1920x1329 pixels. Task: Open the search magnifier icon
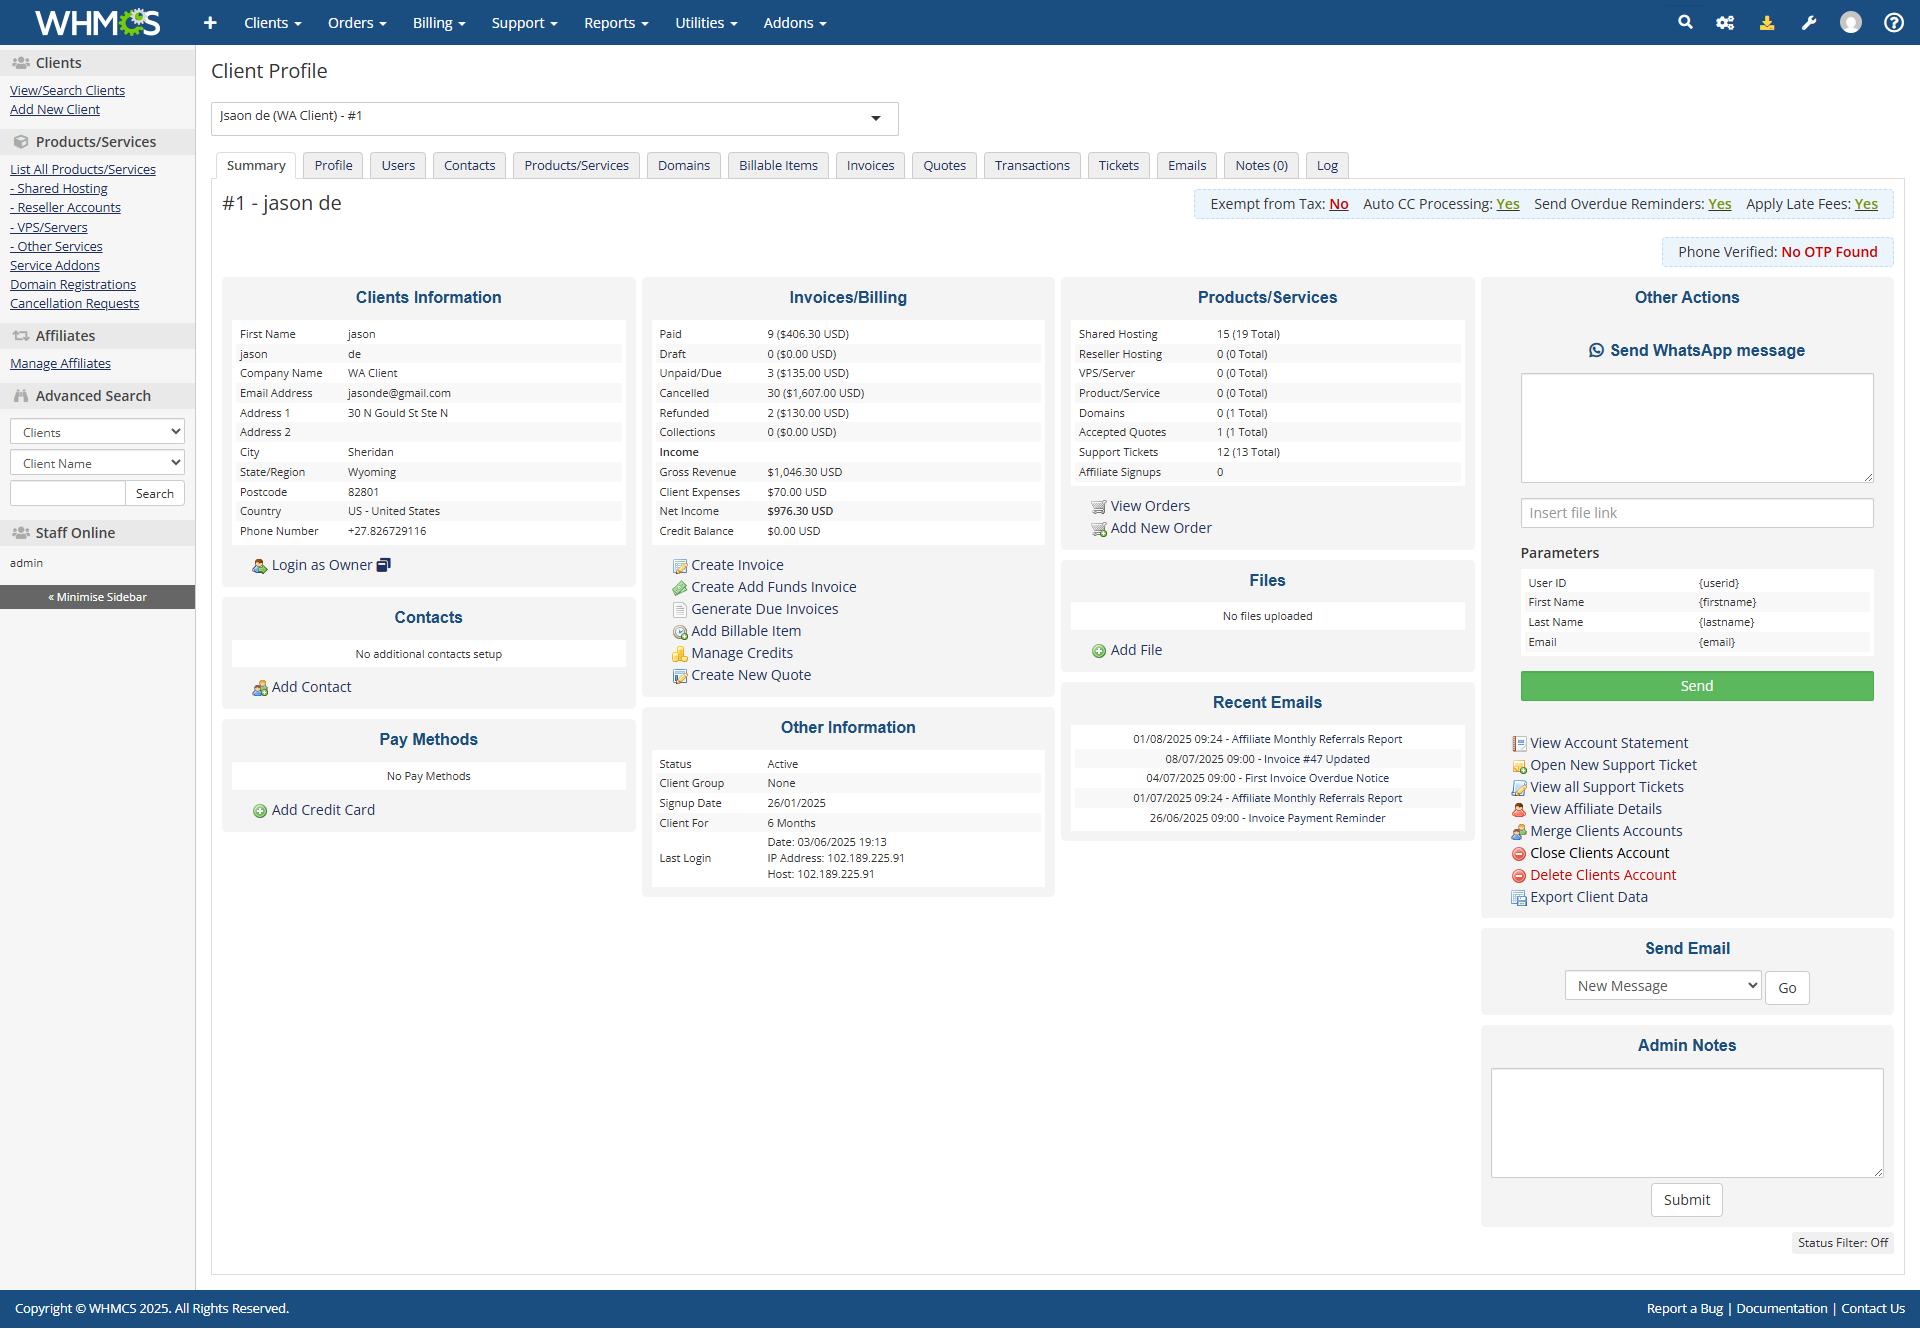pos(1685,22)
